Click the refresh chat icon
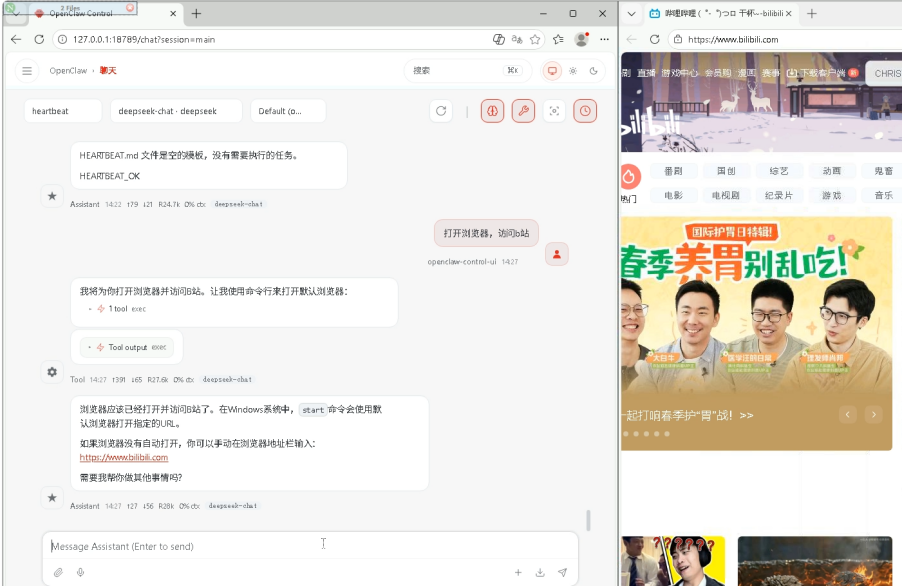 pyautogui.click(x=441, y=111)
